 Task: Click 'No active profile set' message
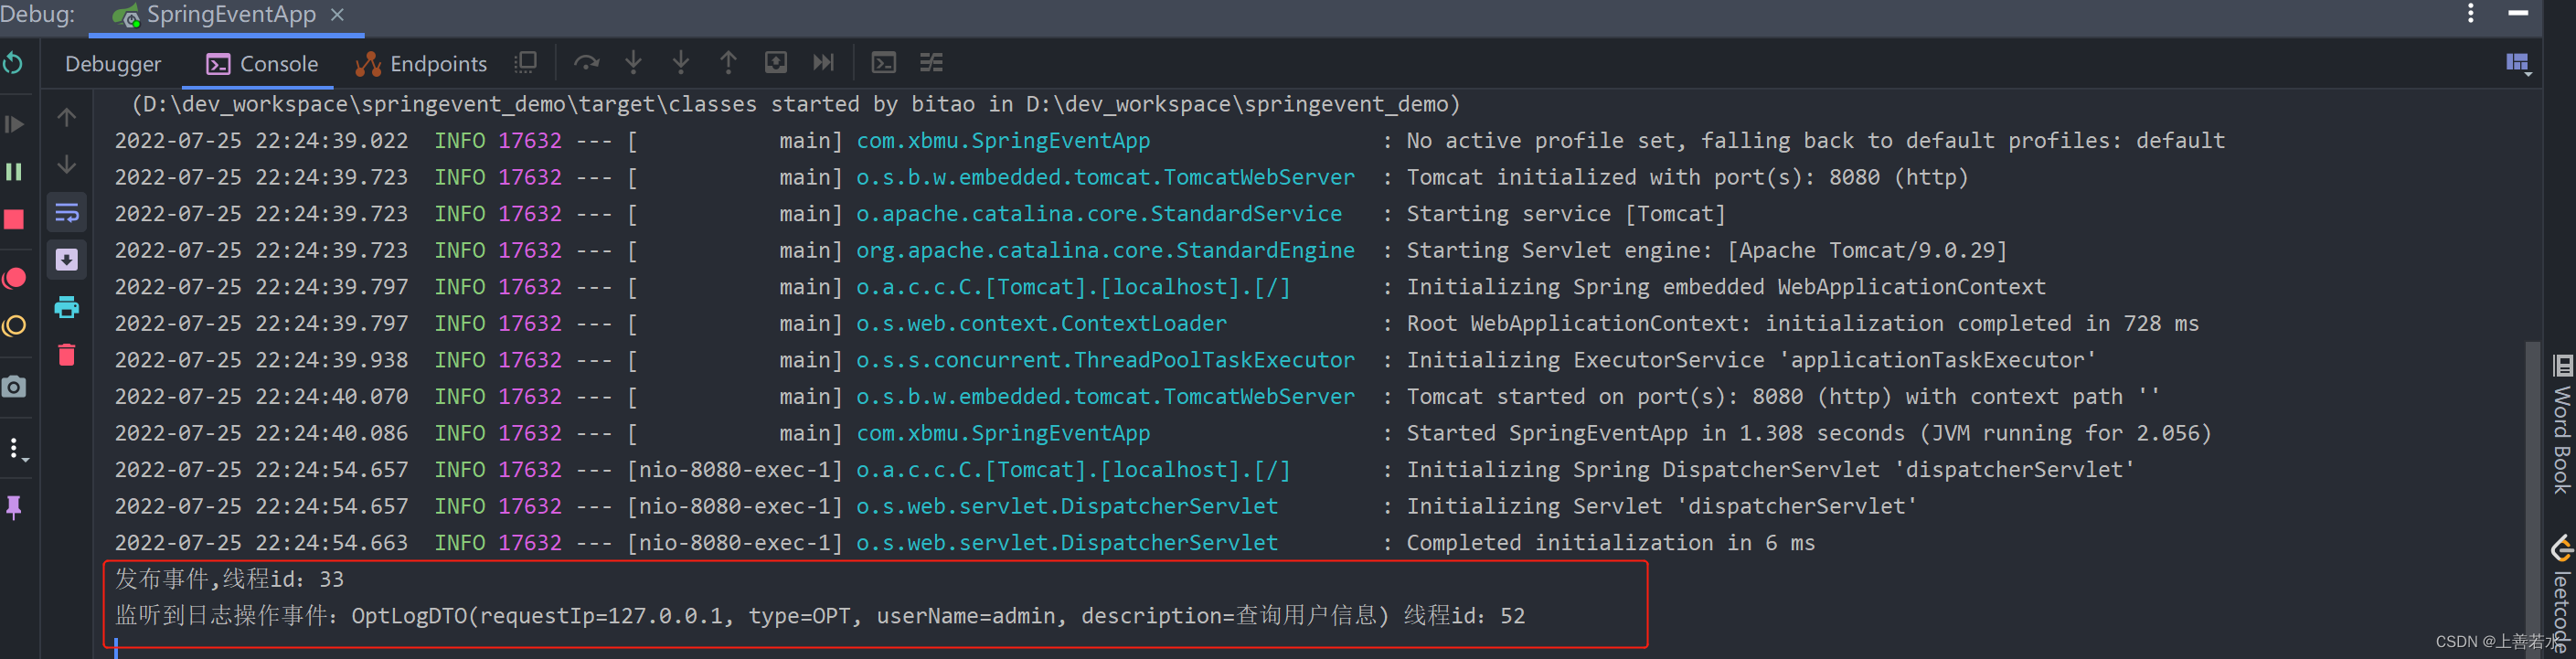point(1815,141)
